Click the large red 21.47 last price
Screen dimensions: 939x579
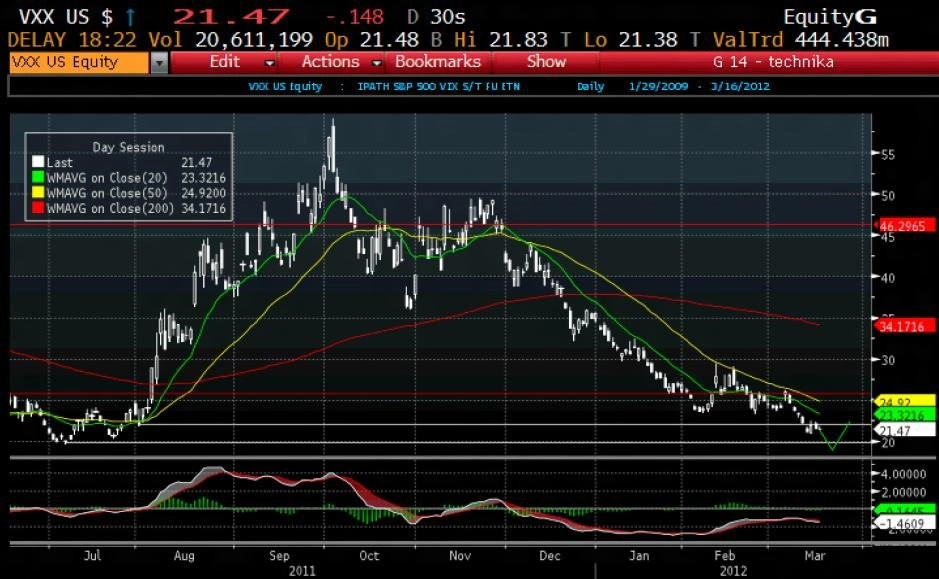pyautogui.click(x=231, y=17)
